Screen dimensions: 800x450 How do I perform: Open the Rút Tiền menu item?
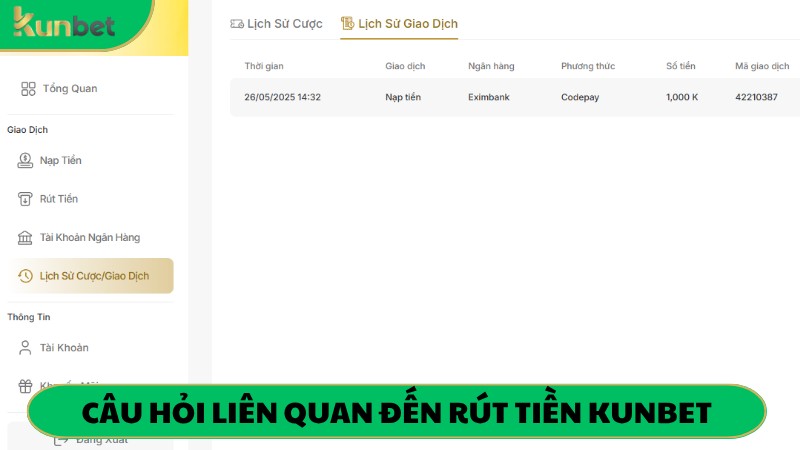59,199
